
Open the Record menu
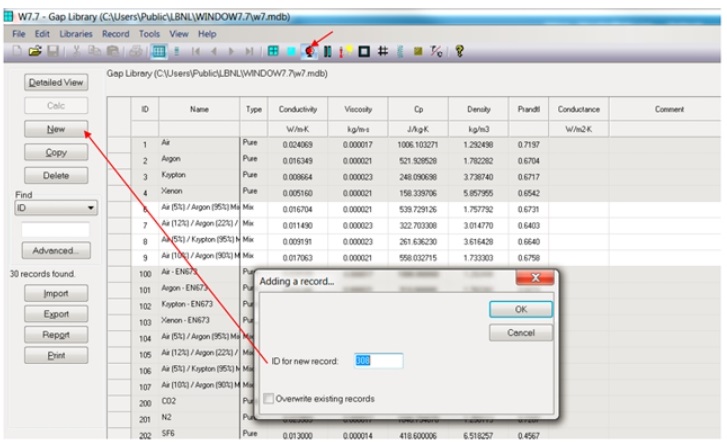pyautogui.click(x=119, y=34)
